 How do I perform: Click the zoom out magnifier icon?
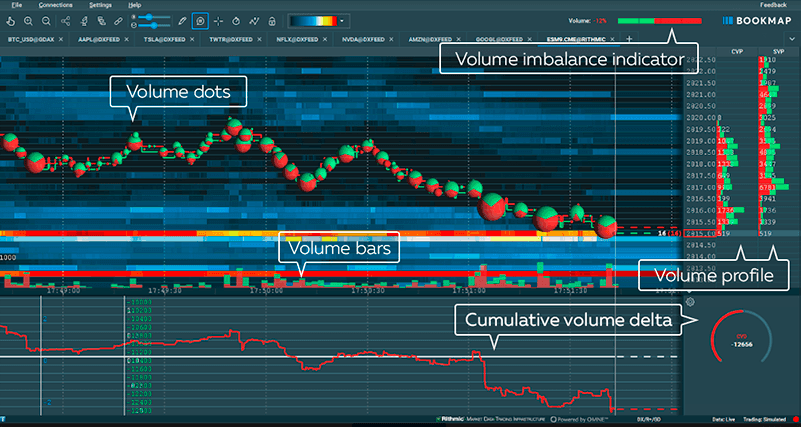pos(47,20)
